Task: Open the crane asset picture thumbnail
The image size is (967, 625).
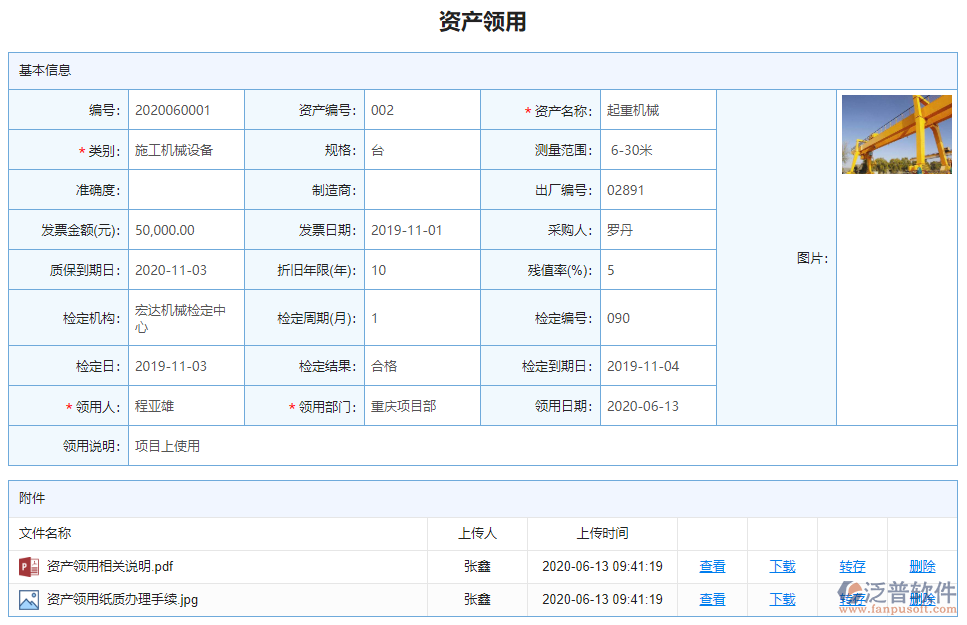Action: (896, 134)
